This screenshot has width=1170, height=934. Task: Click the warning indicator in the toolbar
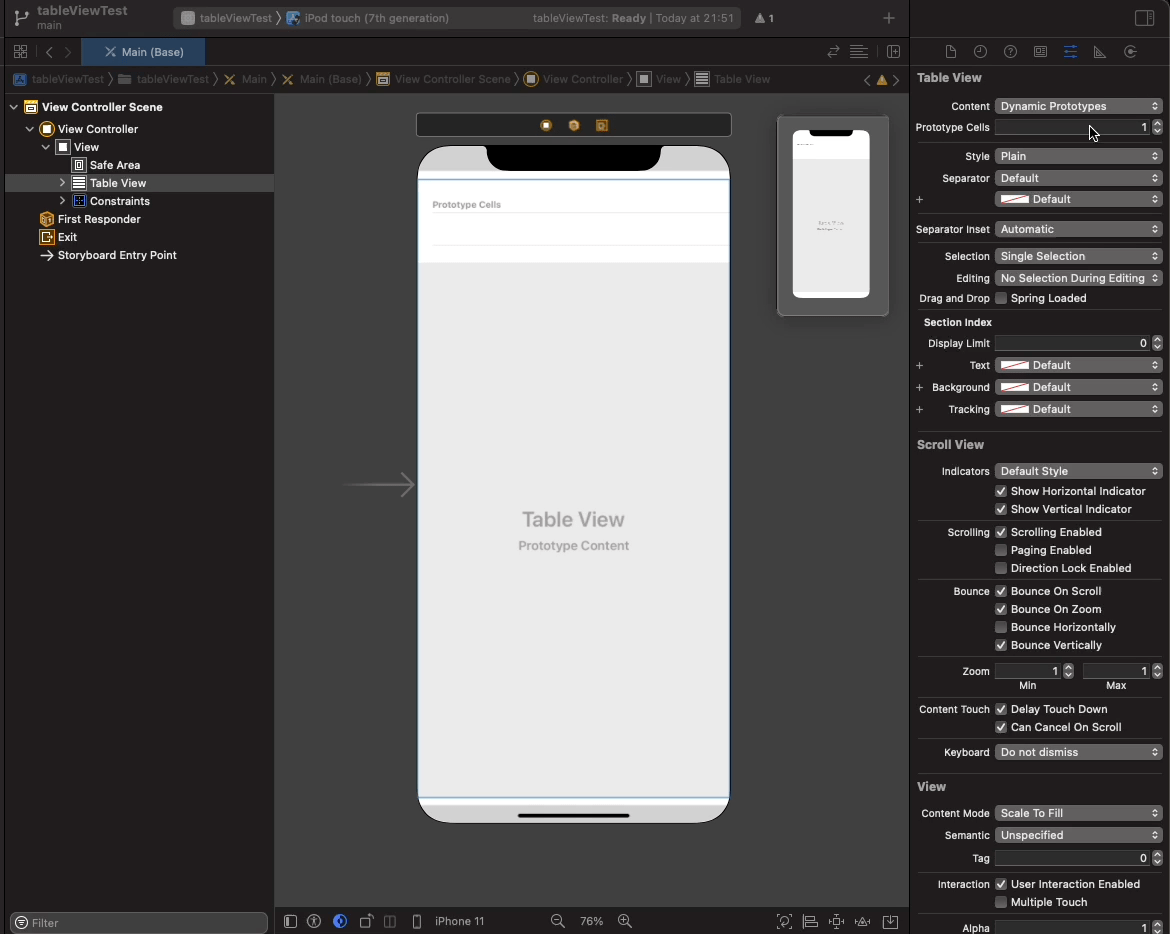click(x=764, y=18)
